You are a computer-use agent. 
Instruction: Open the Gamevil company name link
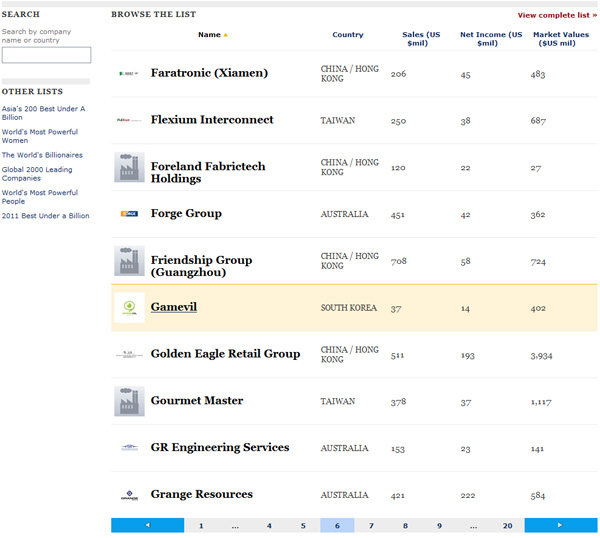pos(173,307)
